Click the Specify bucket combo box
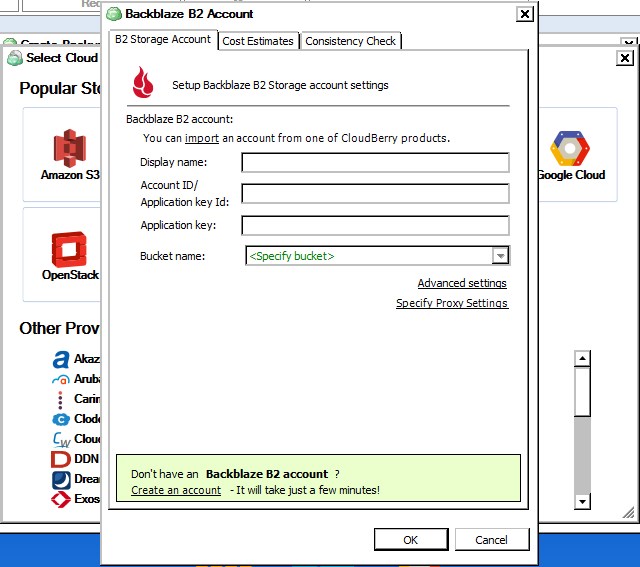 point(377,256)
